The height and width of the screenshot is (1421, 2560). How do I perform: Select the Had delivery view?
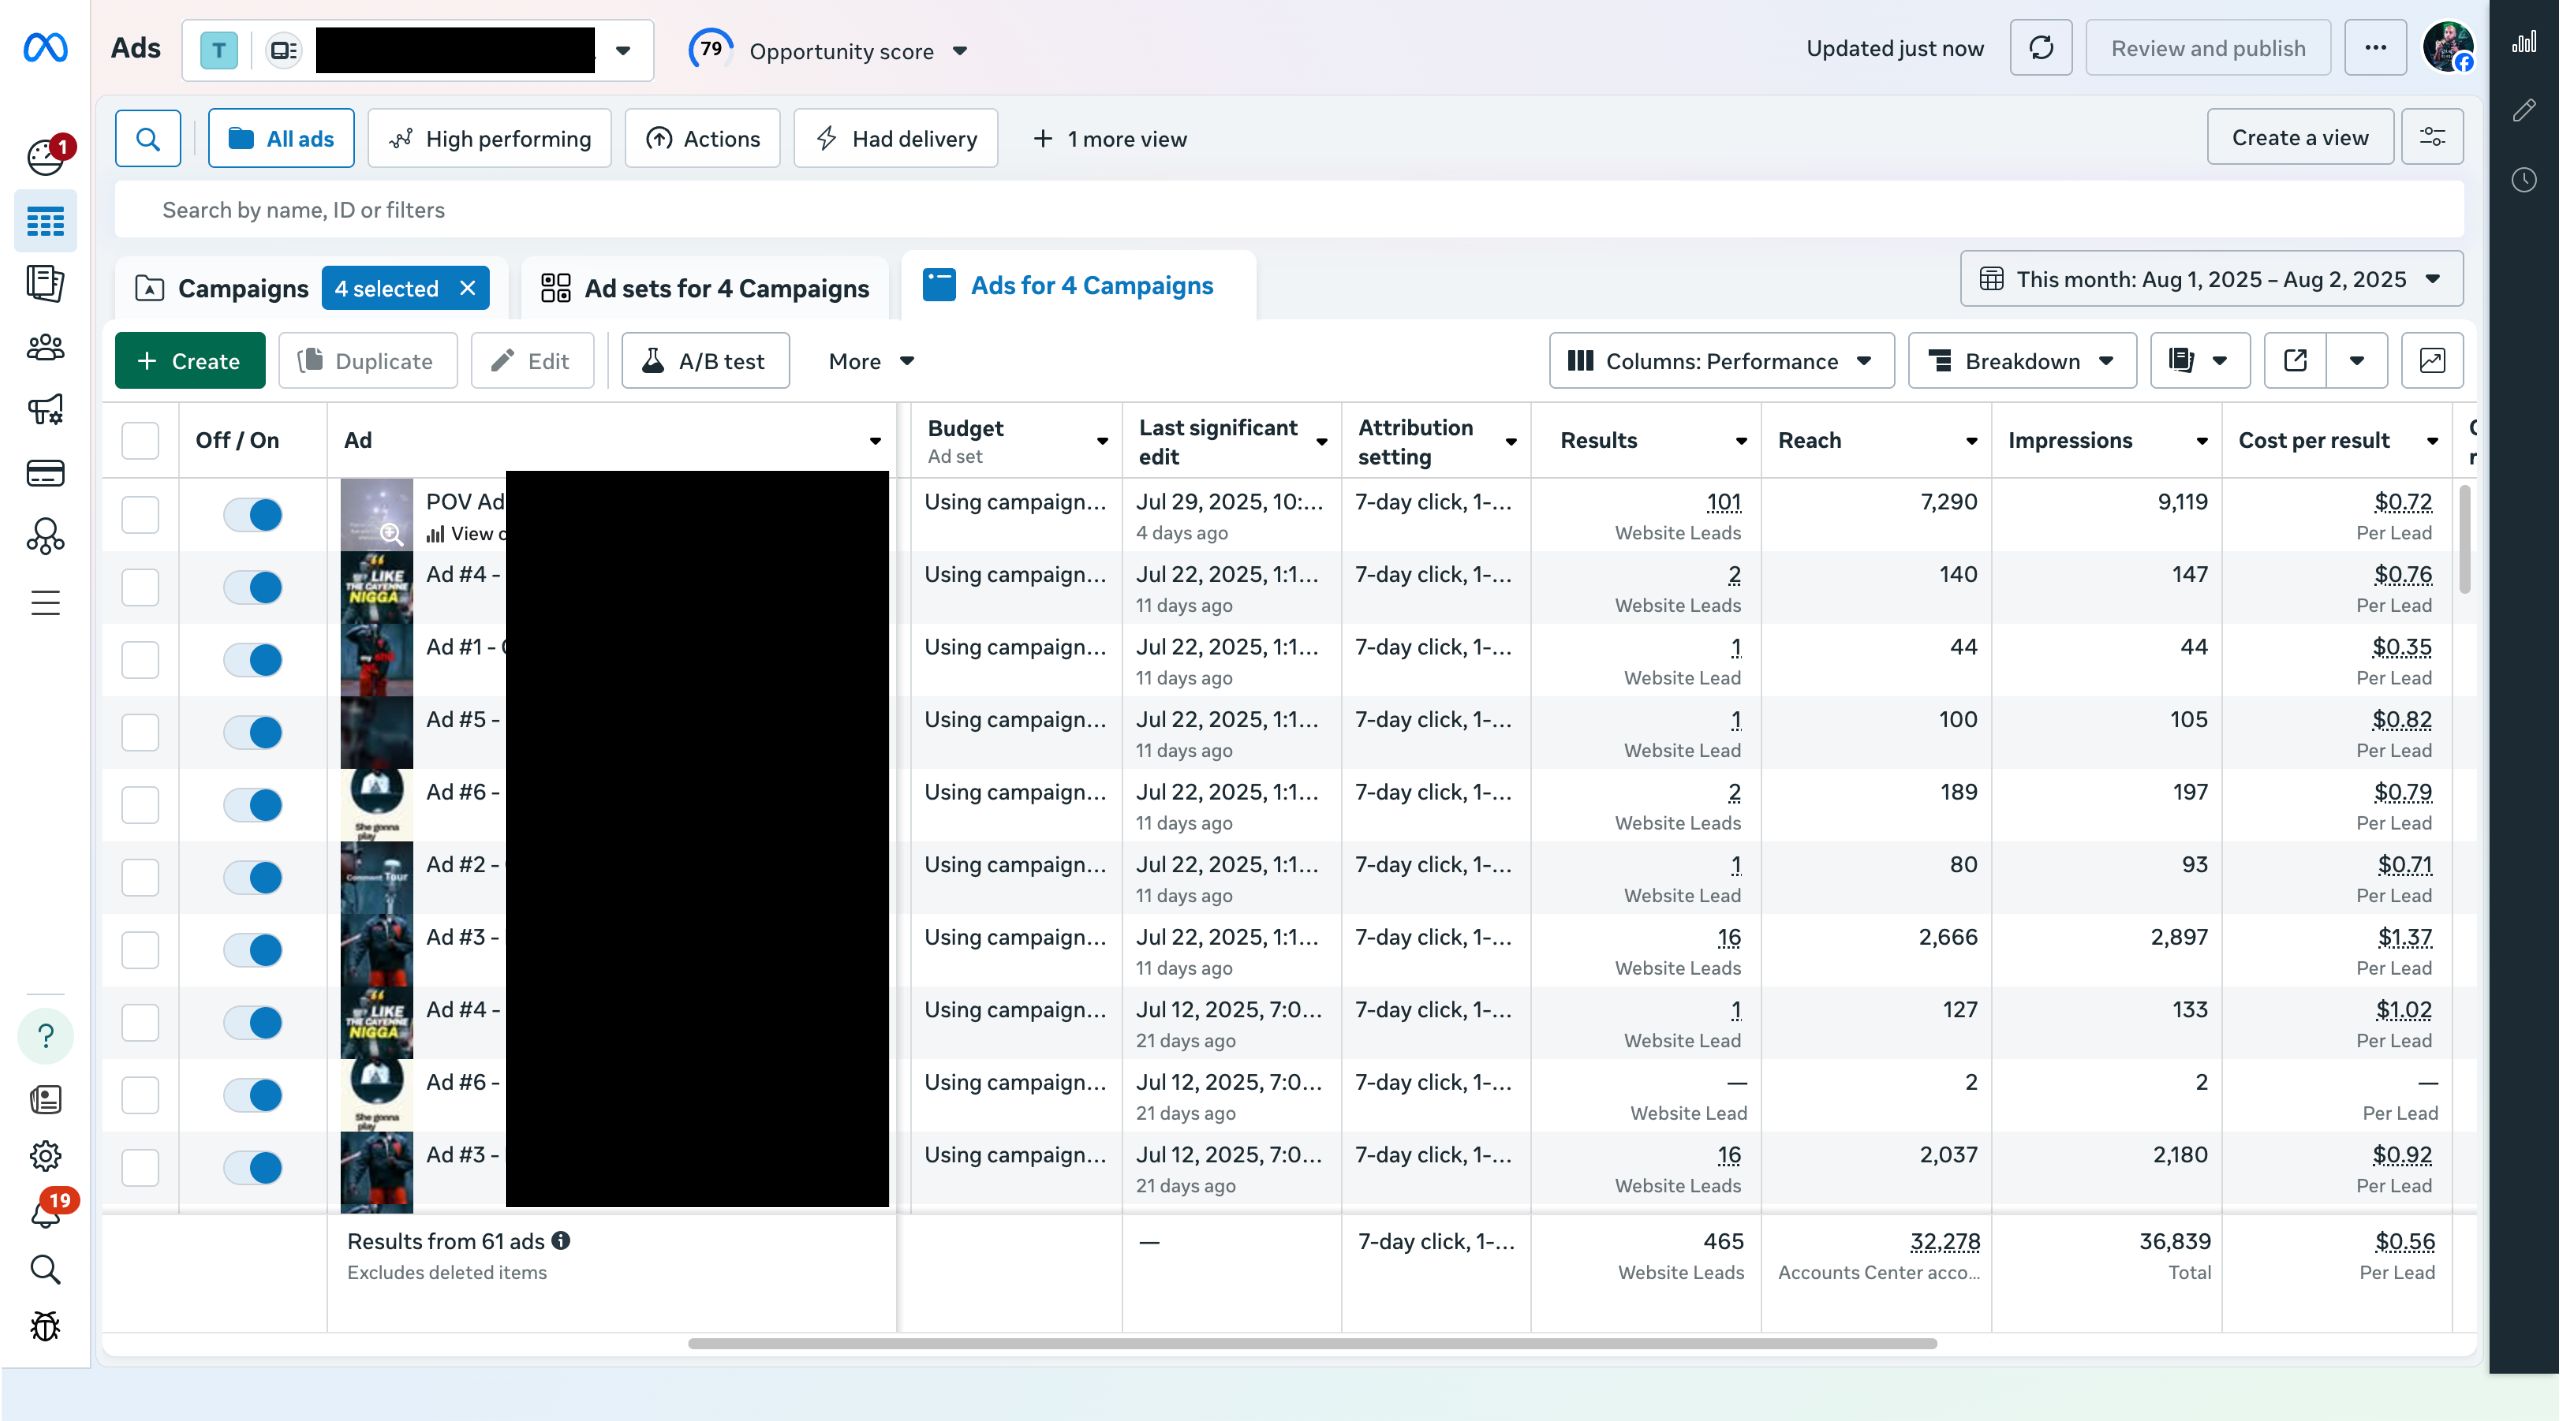(895, 138)
